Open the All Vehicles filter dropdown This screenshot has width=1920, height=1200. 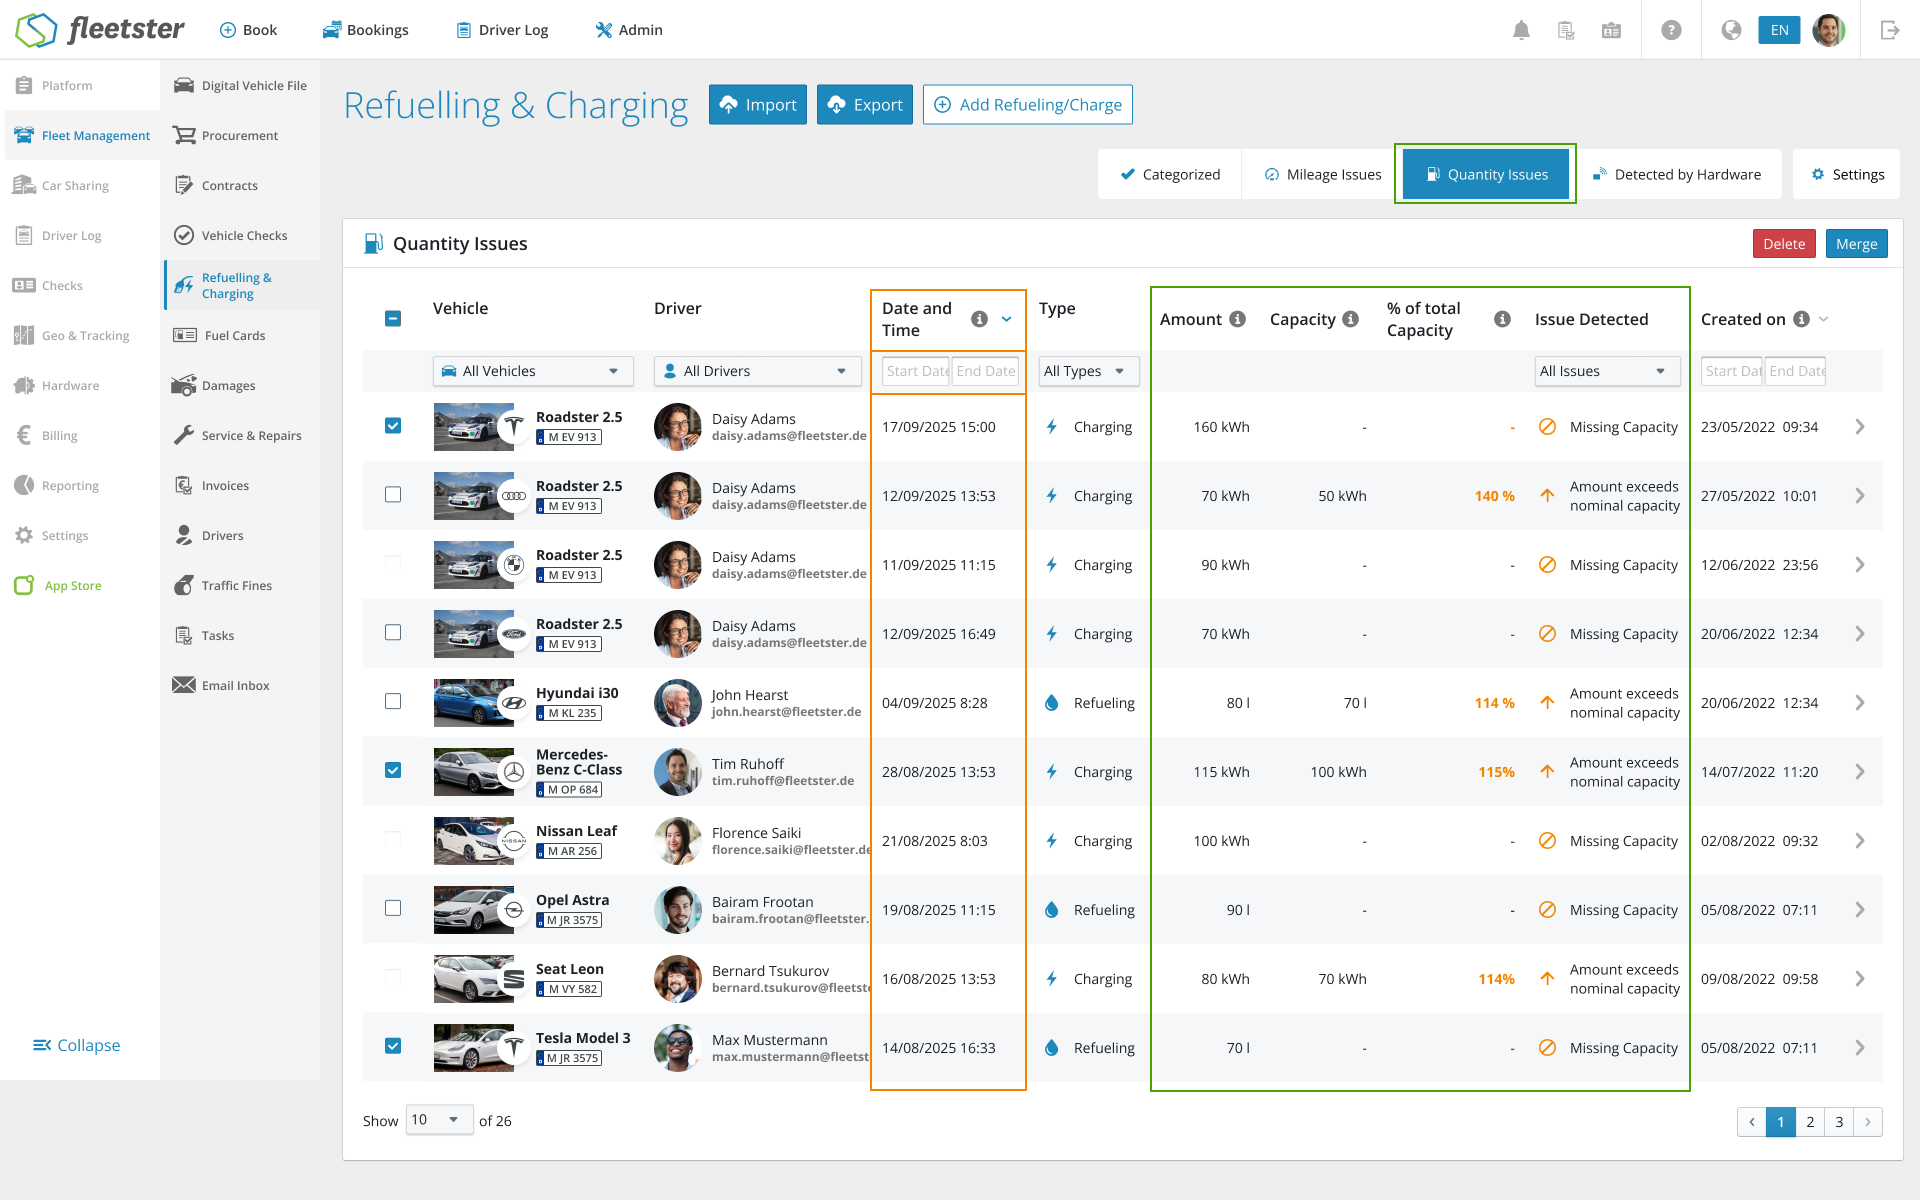point(533,371)
